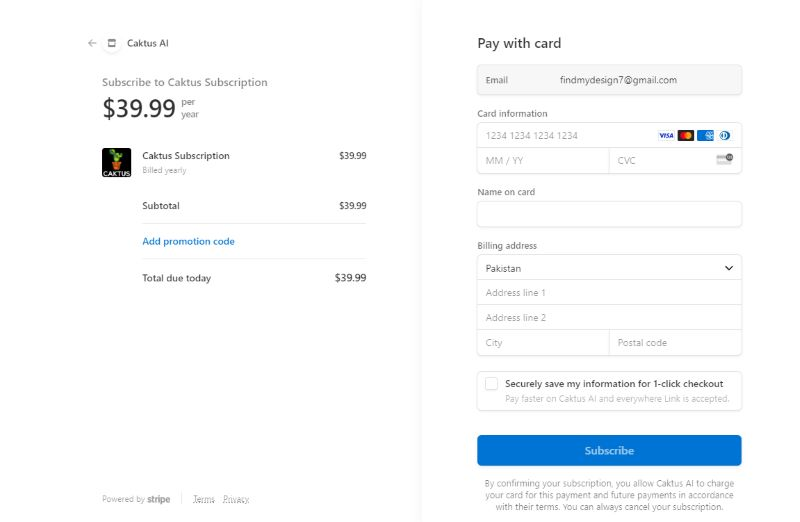This screenshot has height=522, width=800.
Task: Focus the Address line 2 field
Action: point(609,318)
